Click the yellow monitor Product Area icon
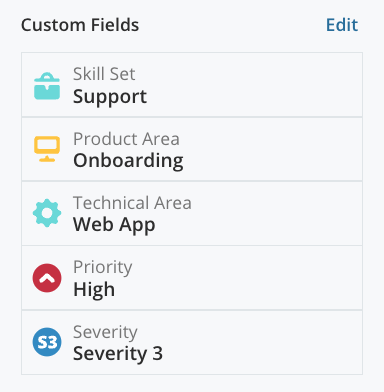Screen dimensions: 384x392 [47, 149]
